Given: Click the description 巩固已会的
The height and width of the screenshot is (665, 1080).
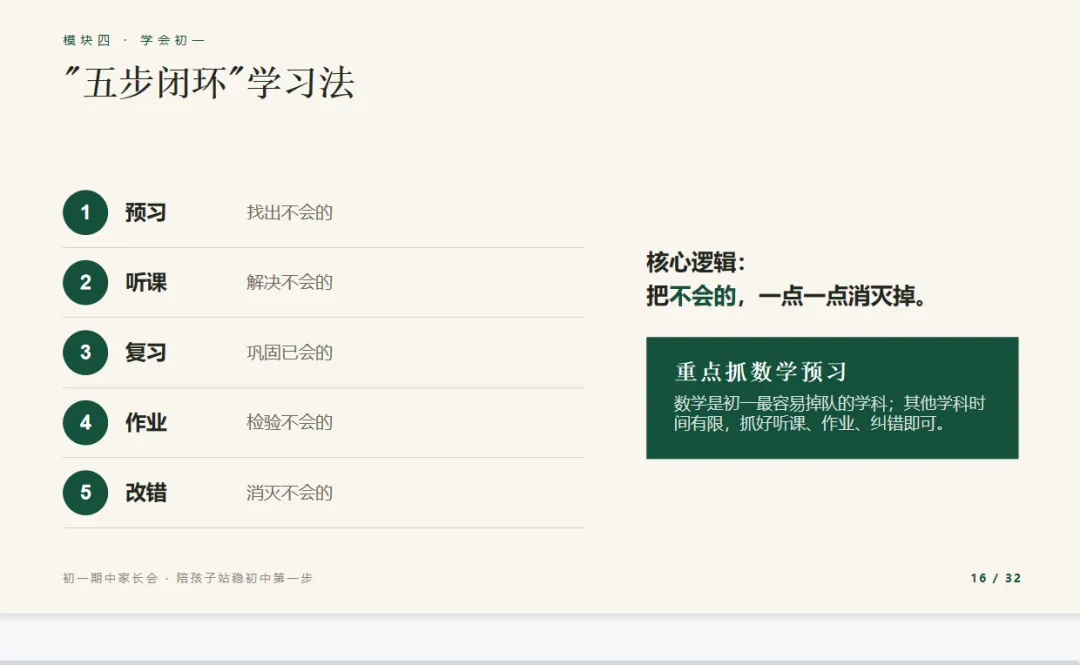Looking at the screenshot, I should tap(289, 353).
